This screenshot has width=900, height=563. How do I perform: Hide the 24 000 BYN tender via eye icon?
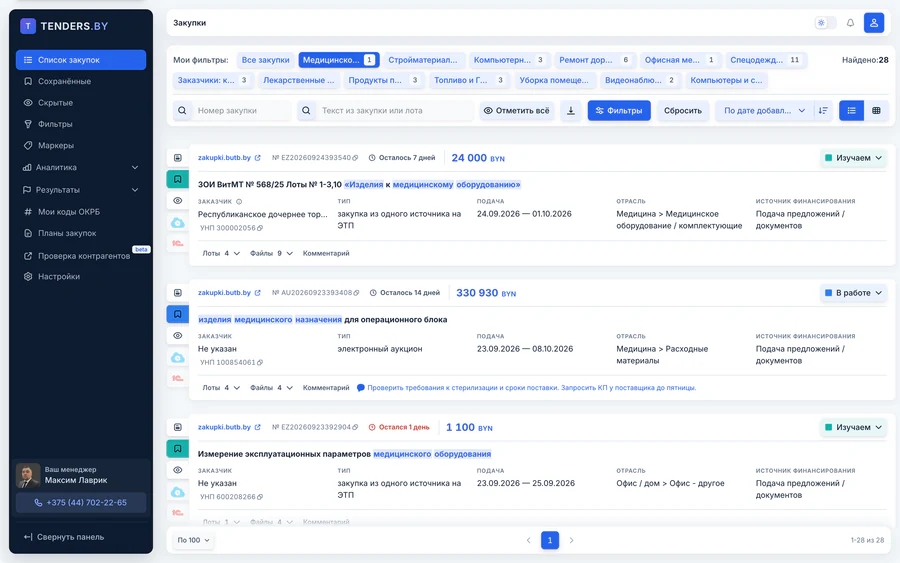pyautogui.click(x=177, y=201)
